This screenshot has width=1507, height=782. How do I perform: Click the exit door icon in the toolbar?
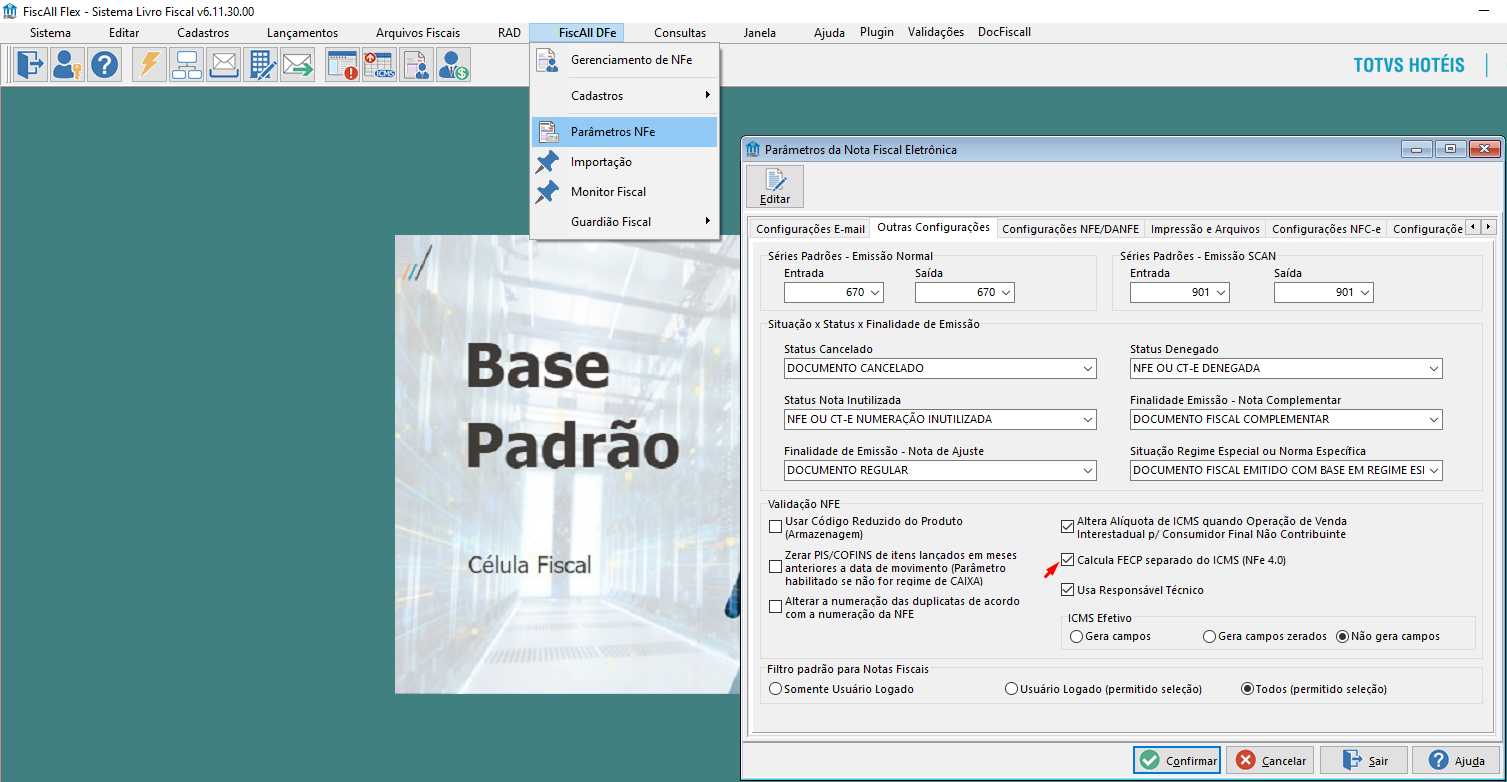tap(30, 65)
